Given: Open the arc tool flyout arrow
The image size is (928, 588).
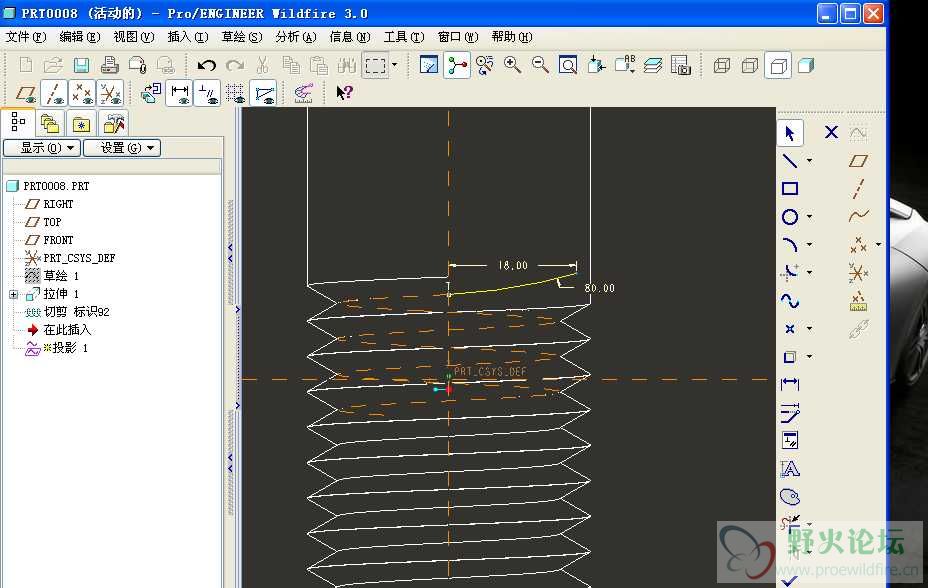Looking at the screenshot, I should click(x=810, y=244).
